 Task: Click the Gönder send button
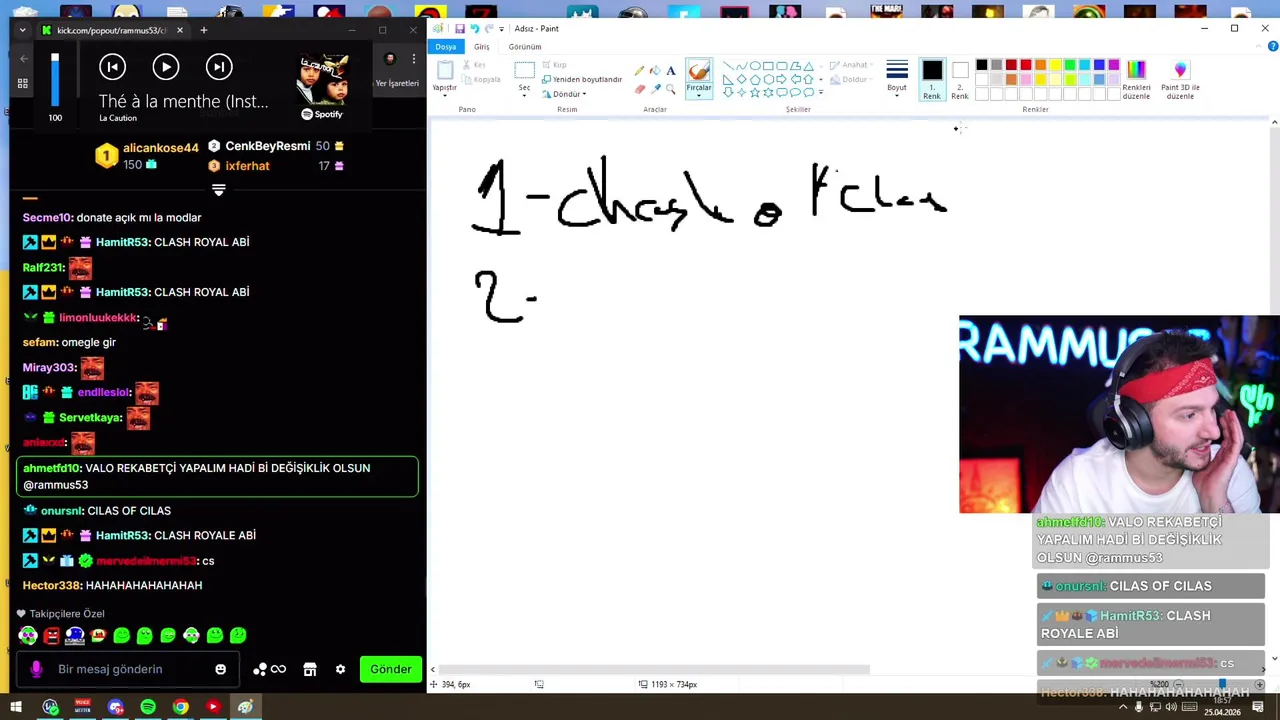point(391,669)
